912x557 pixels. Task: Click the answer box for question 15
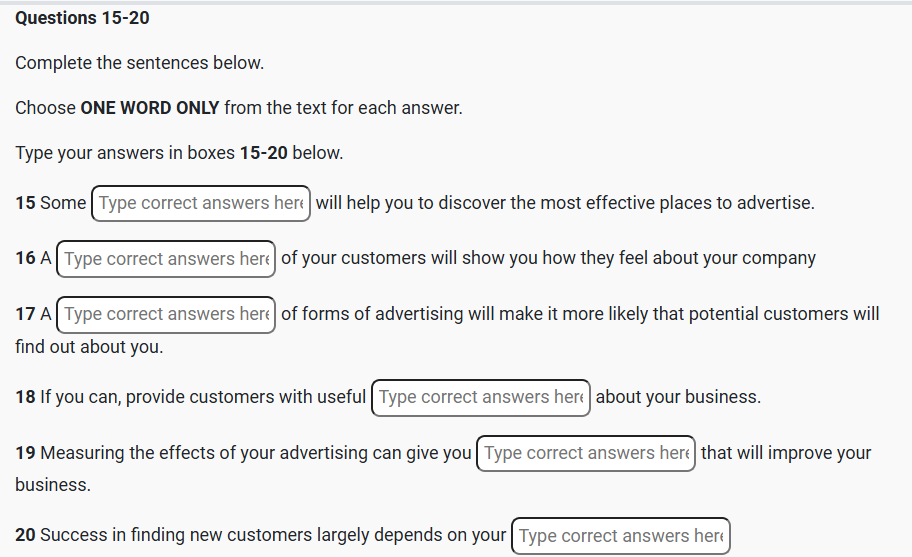pyautogui.click(x=201, y=203)
